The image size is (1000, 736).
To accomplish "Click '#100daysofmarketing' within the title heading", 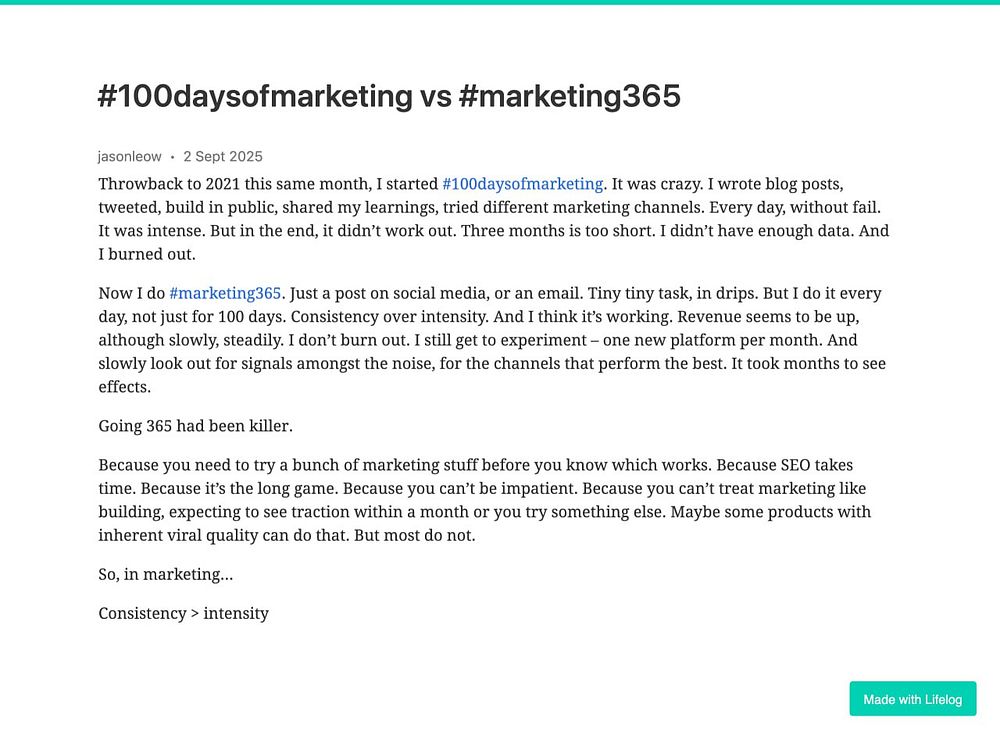I will pyautogui.click(x=255, y=96).
